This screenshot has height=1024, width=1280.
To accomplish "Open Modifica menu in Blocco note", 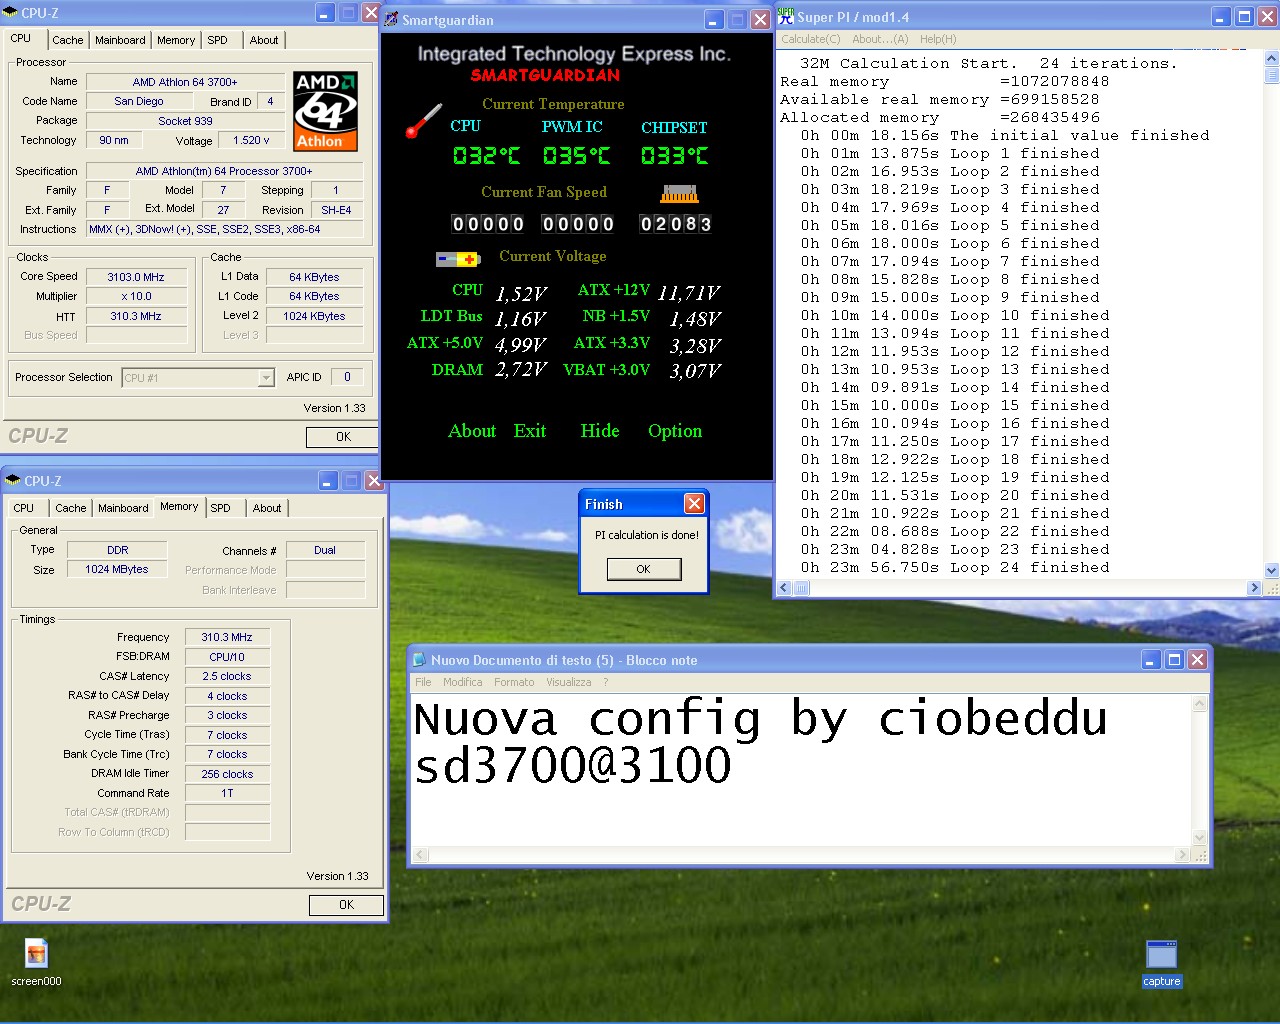I will (462, 682).
